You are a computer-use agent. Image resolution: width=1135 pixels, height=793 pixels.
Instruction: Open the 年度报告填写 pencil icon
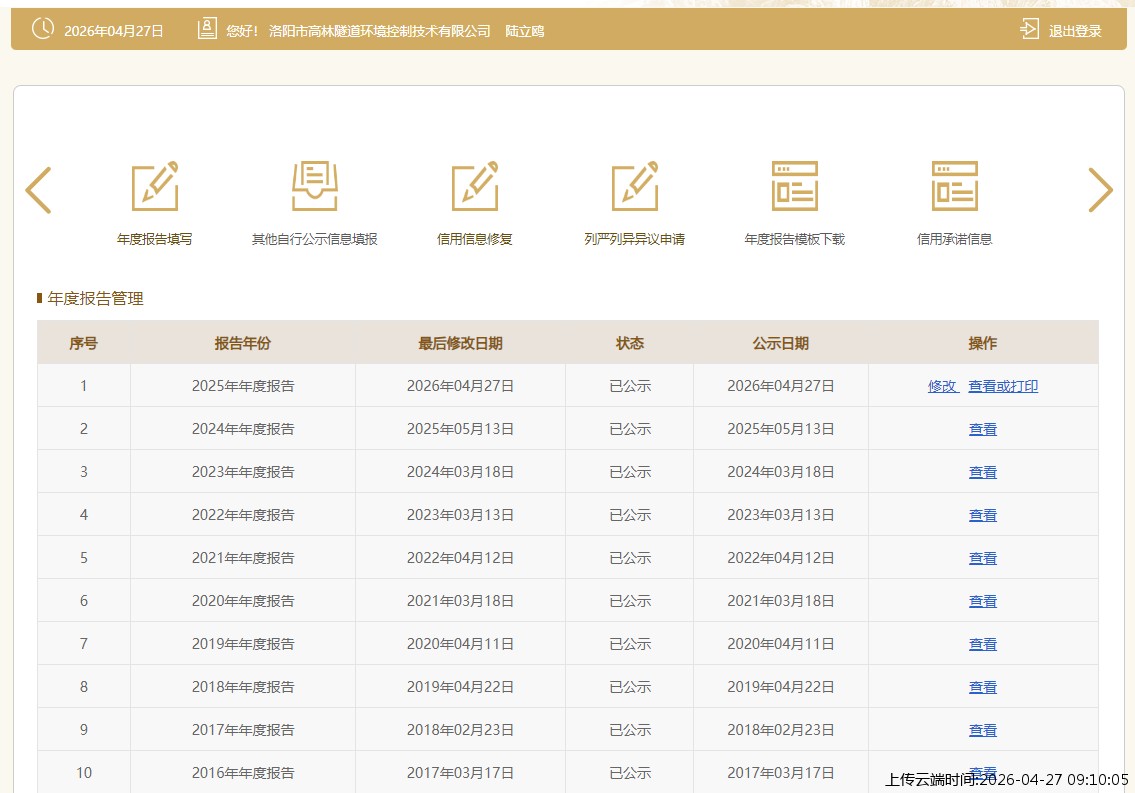tap(155, 186)
